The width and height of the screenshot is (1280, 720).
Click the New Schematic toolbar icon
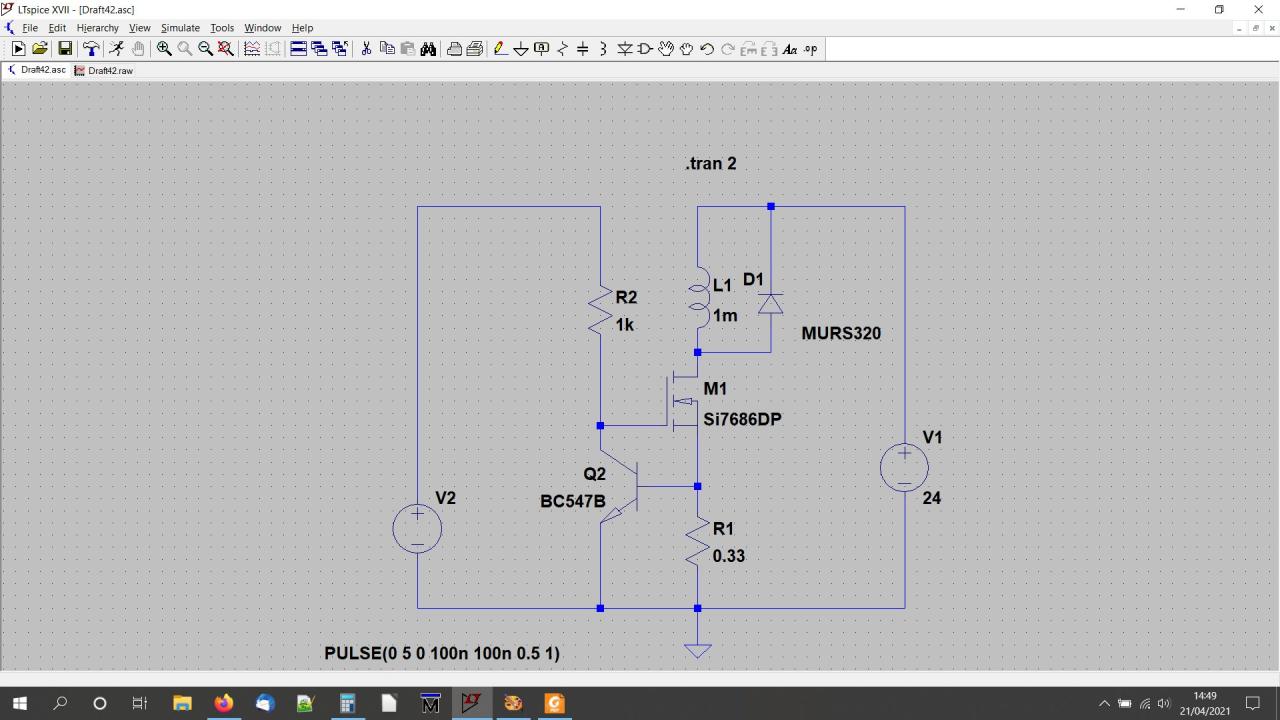point(18,49)
